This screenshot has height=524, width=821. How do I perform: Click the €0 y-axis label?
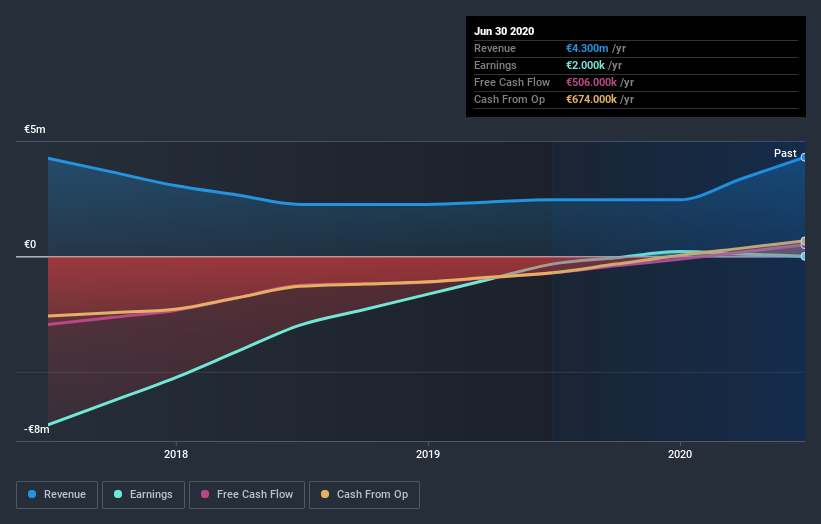coord(30,244)
